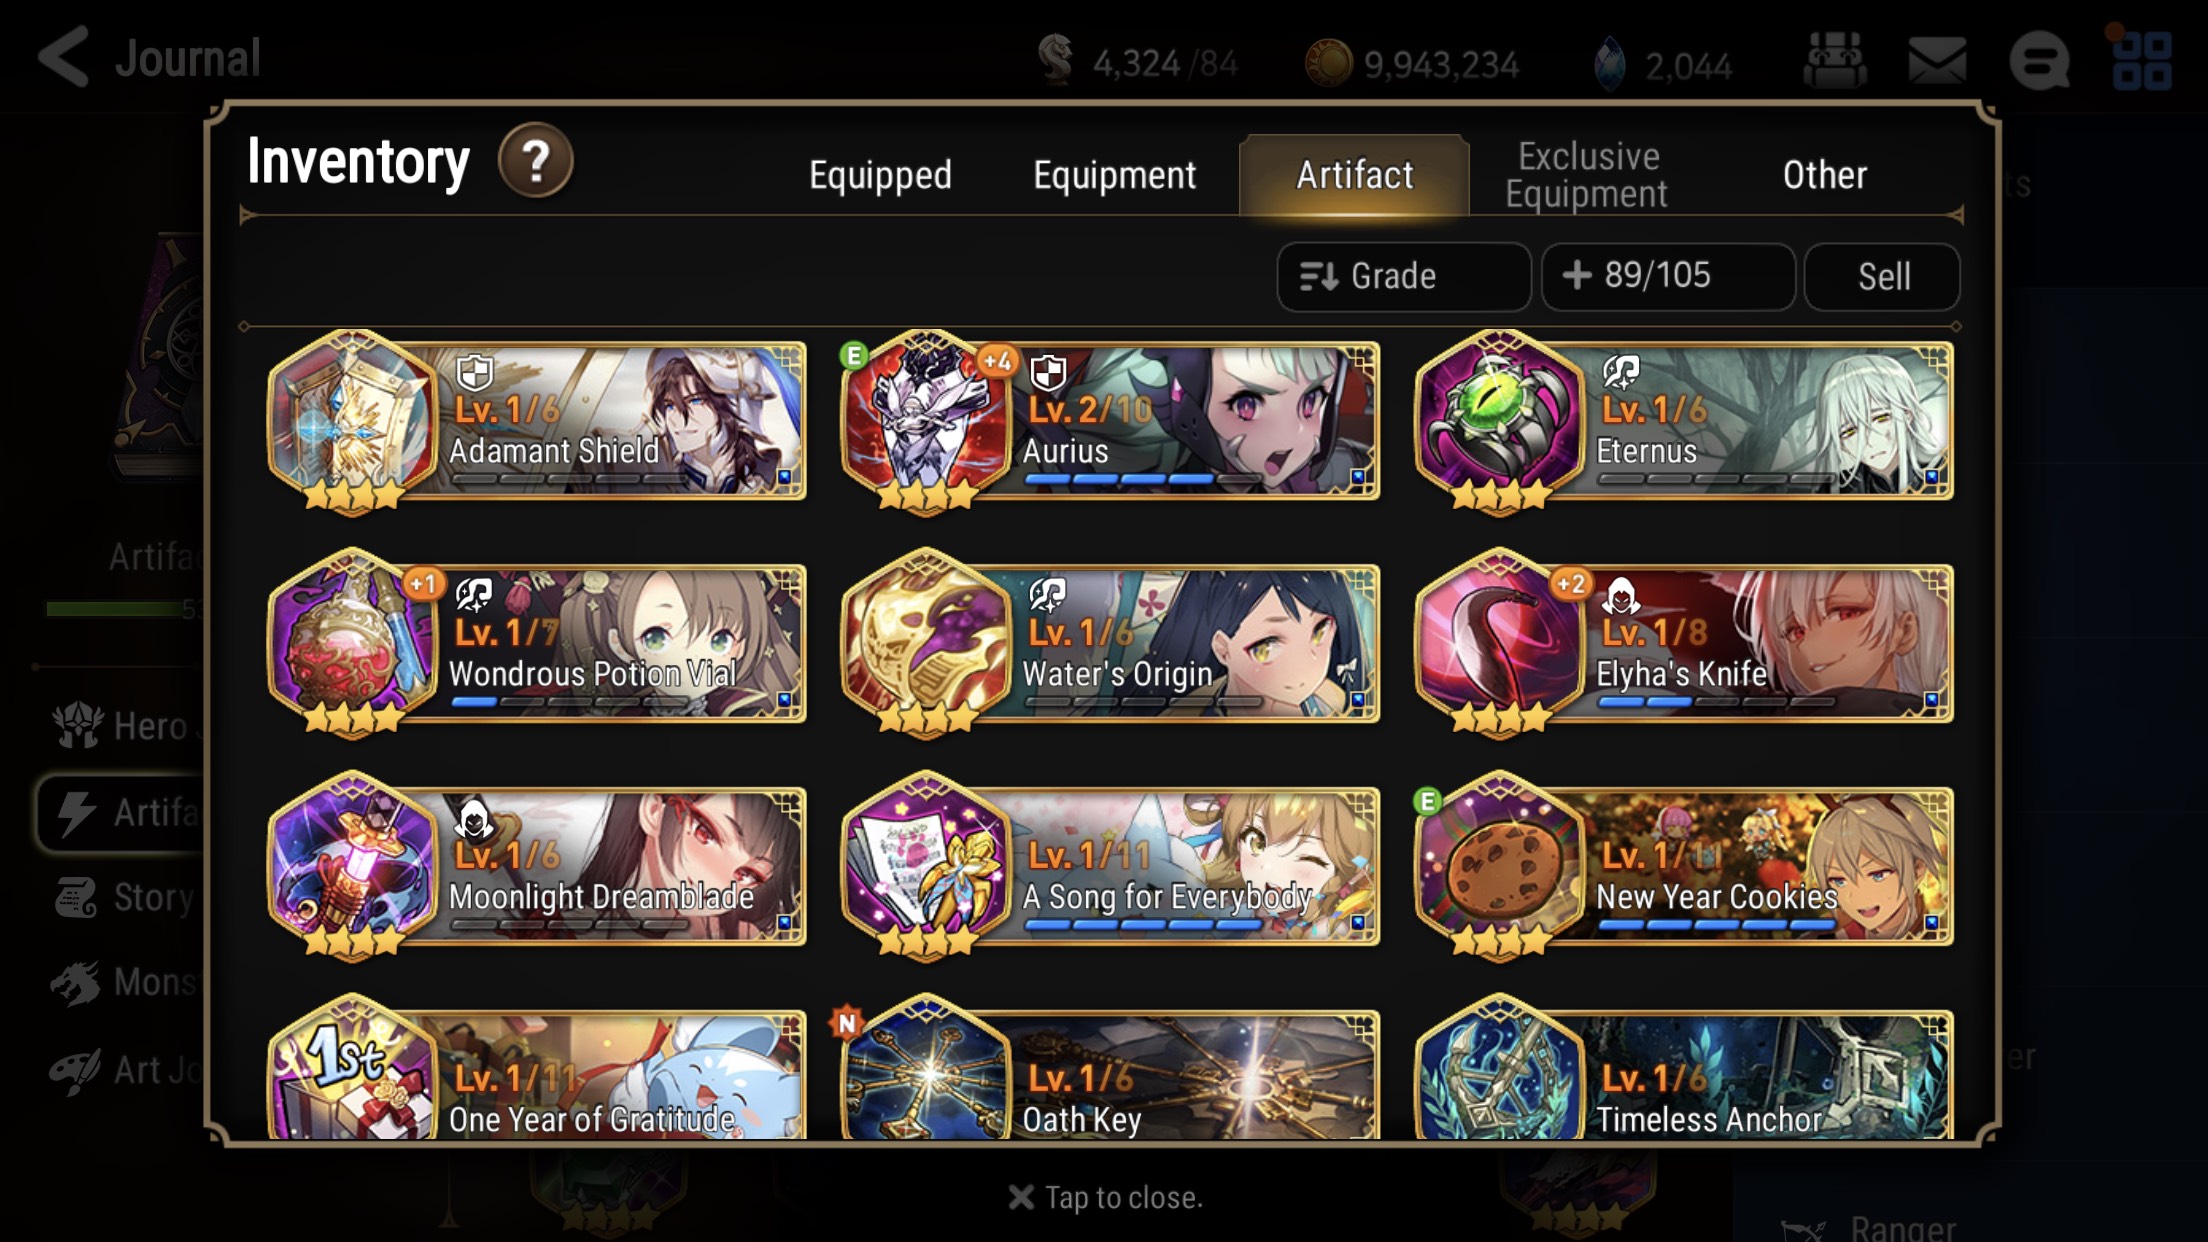Select the New Year Cookies artifact
The image size is (2208, 1242).
pos(1684,866)
